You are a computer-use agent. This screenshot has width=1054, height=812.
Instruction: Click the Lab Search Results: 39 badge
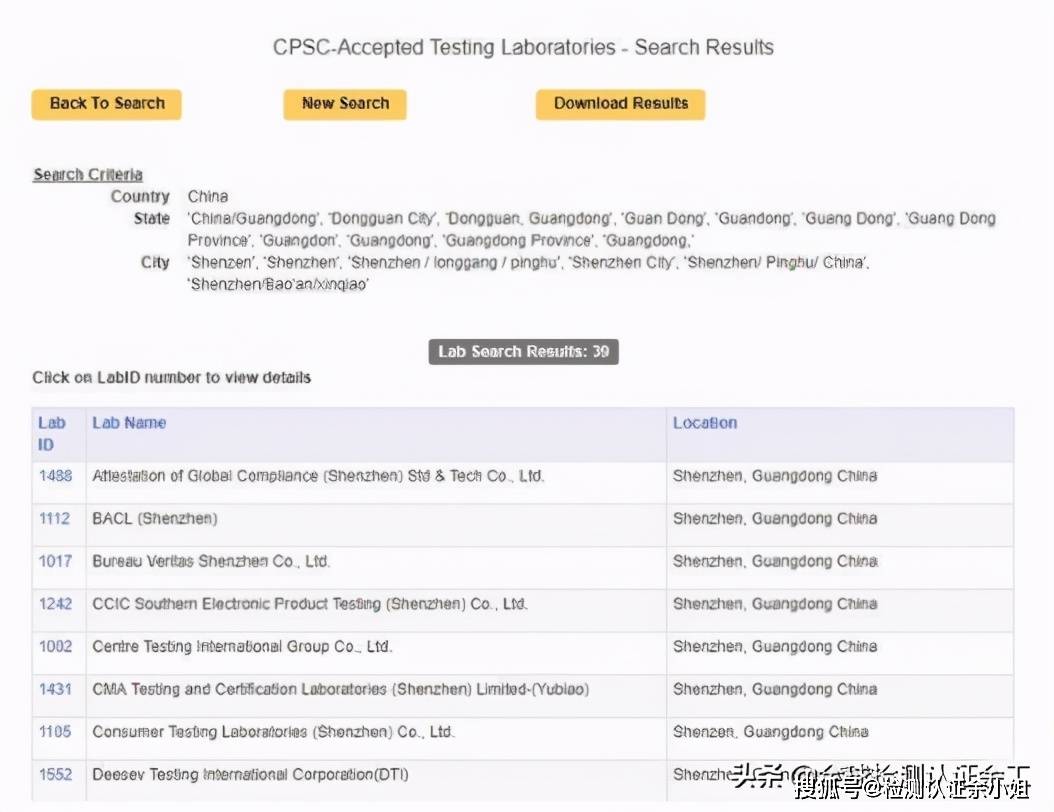(x=523, y=352)
